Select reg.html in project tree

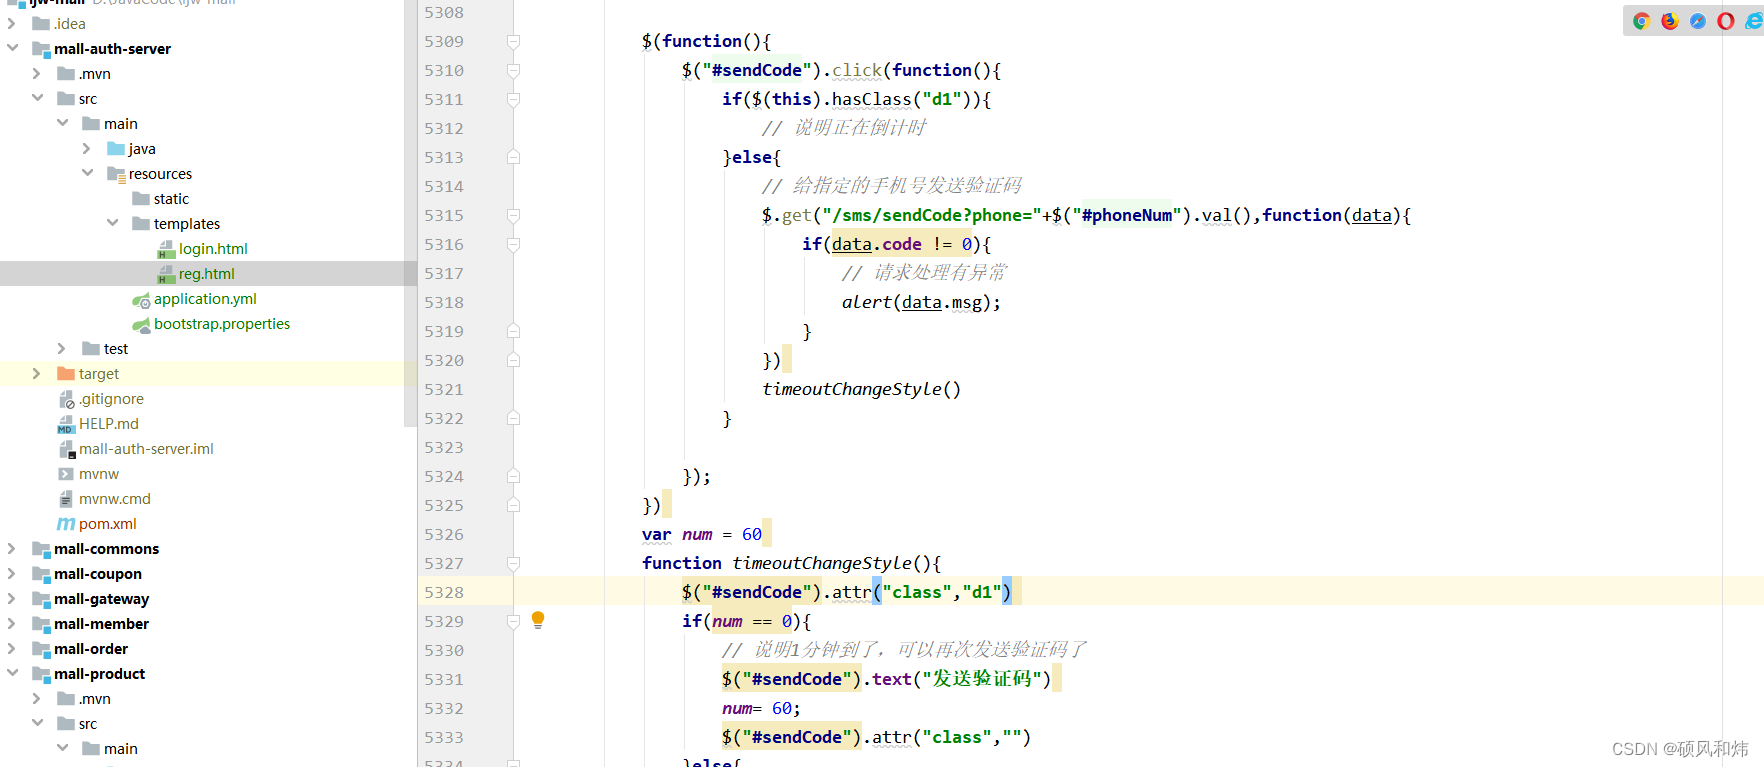point(207,274)
